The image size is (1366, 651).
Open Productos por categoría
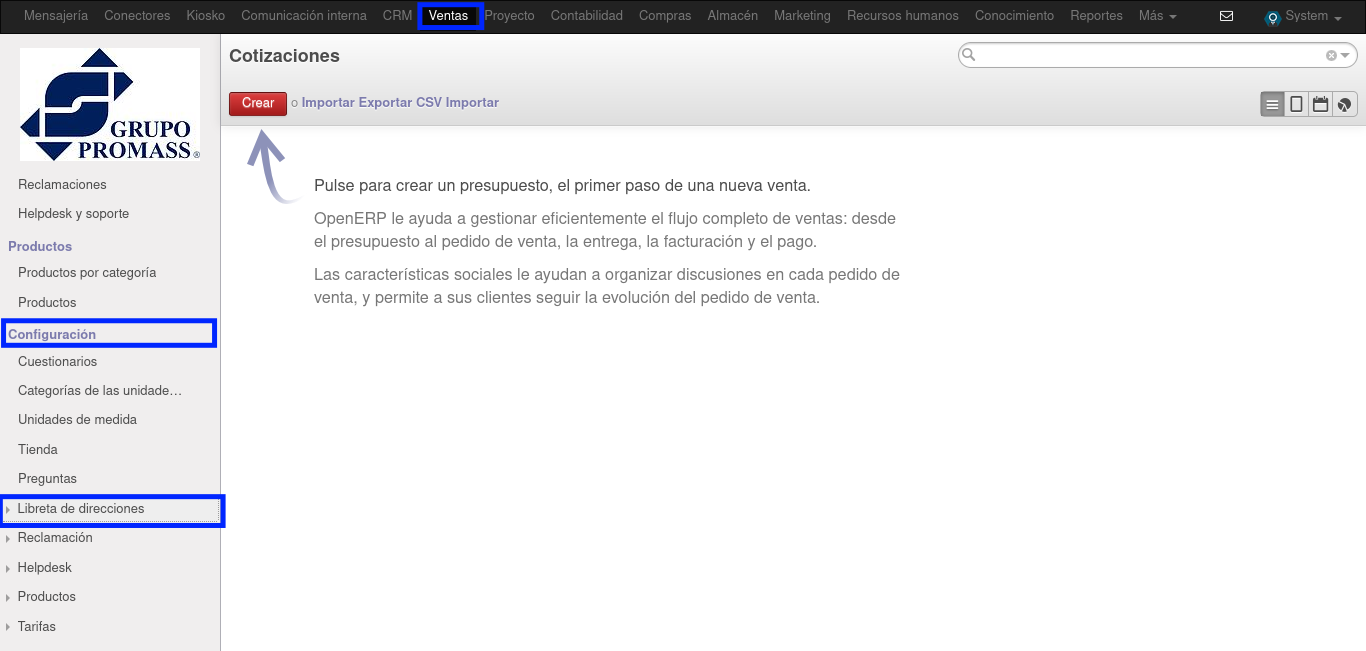[x=87, y=273]
